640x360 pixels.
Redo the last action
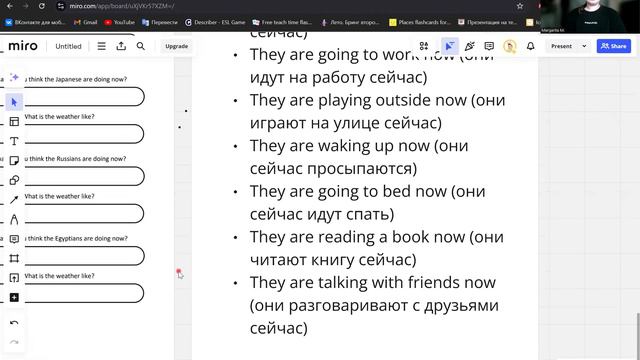[14, 342]
